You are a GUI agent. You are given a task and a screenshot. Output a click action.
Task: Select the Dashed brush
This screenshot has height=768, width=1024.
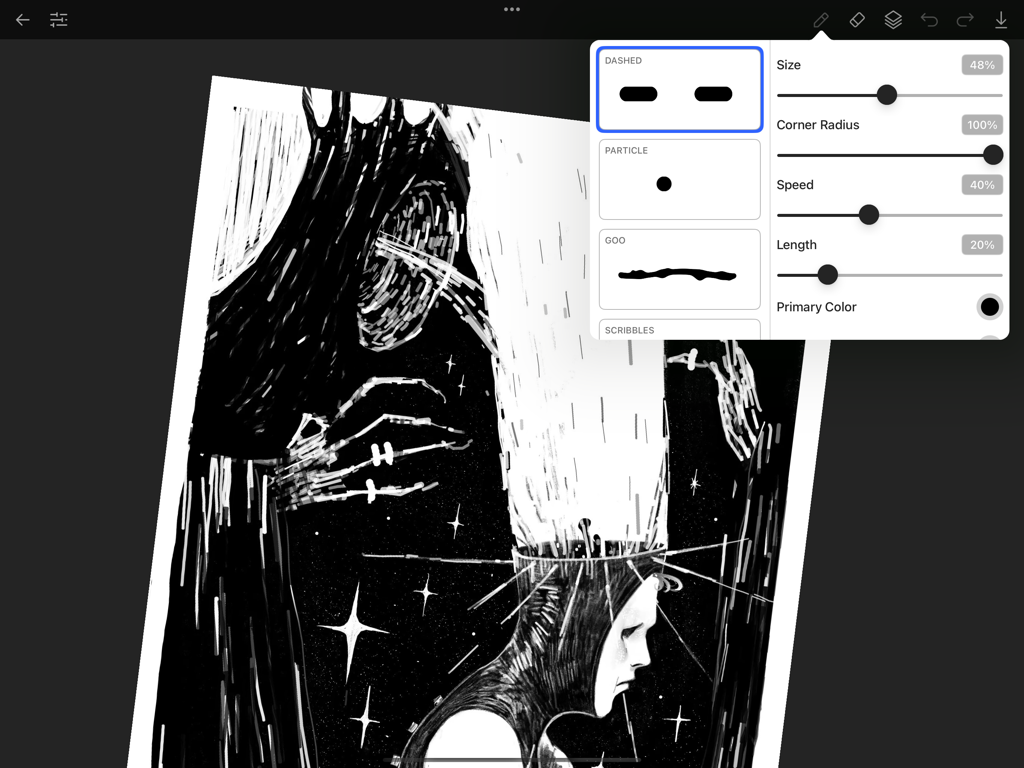click(679, 89)
